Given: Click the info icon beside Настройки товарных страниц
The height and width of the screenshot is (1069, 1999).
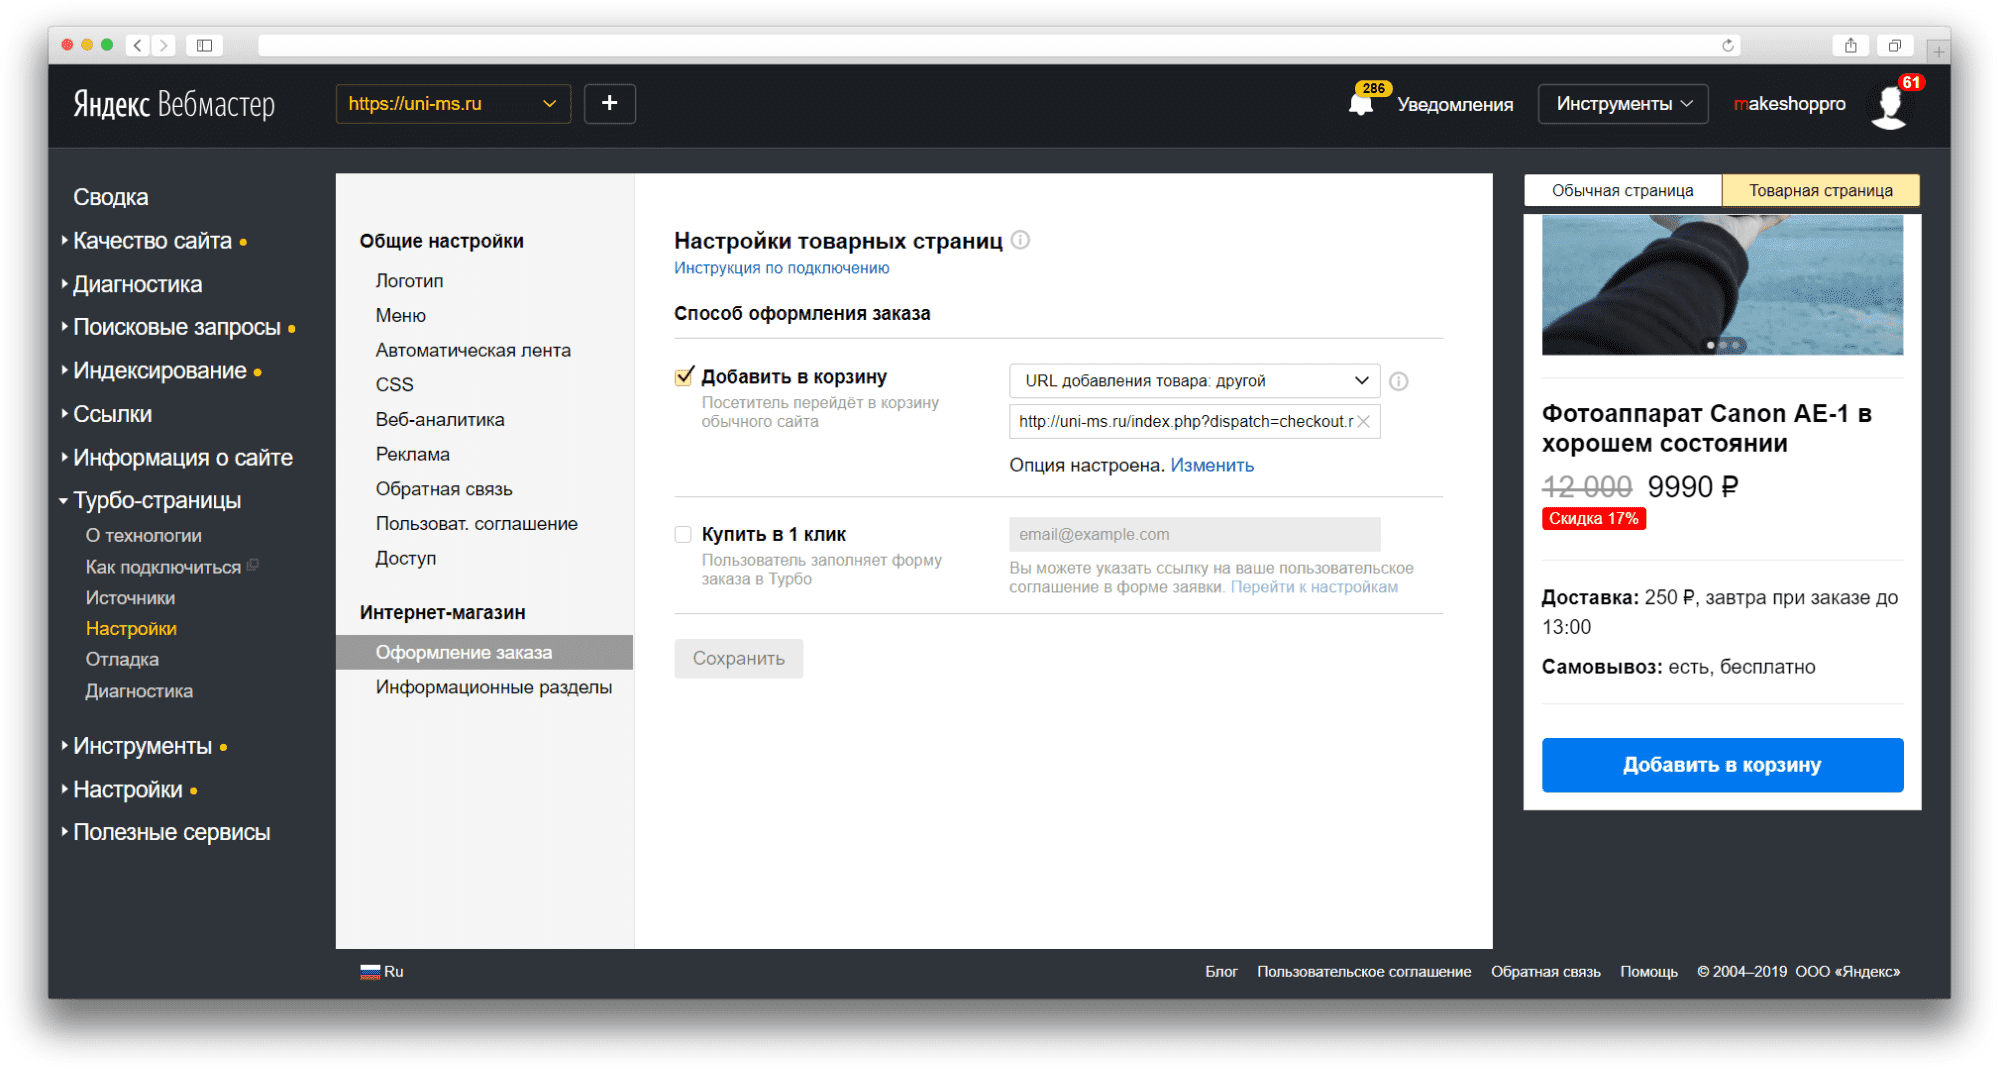Looking at the screenshot, I should click(1020, 240).
